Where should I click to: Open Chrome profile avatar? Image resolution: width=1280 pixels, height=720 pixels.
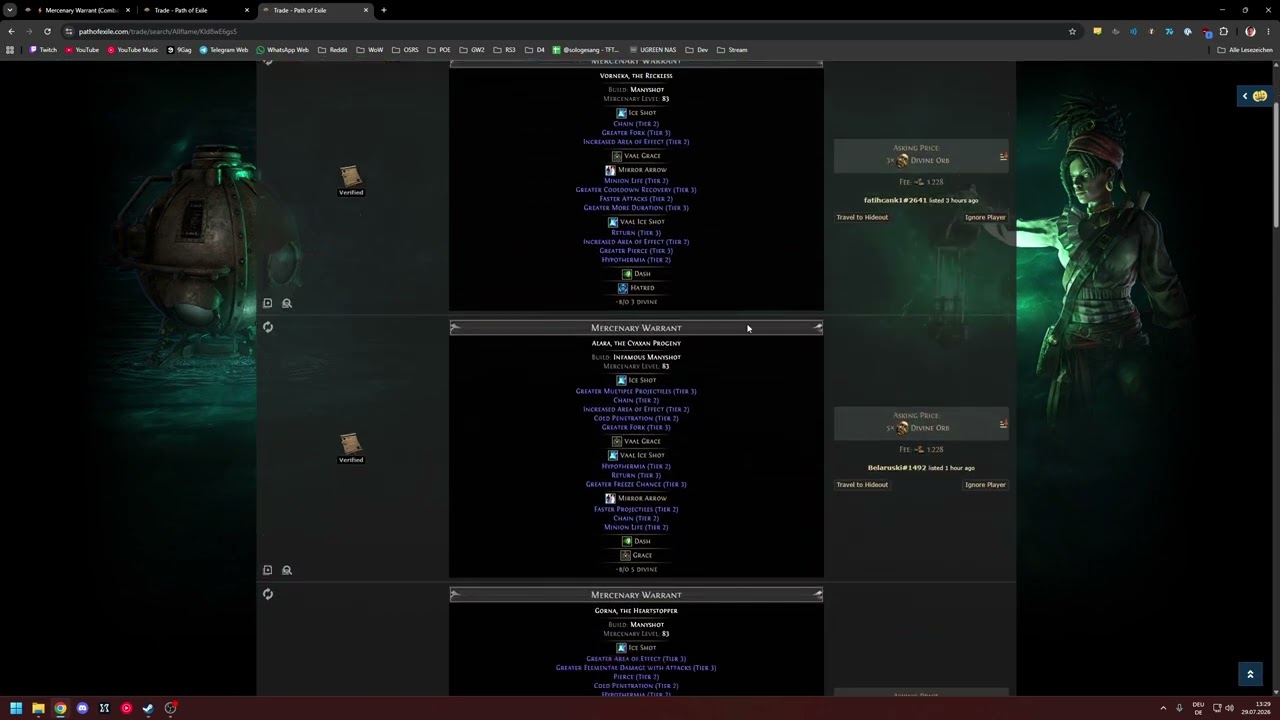(x=1250, y=31)
